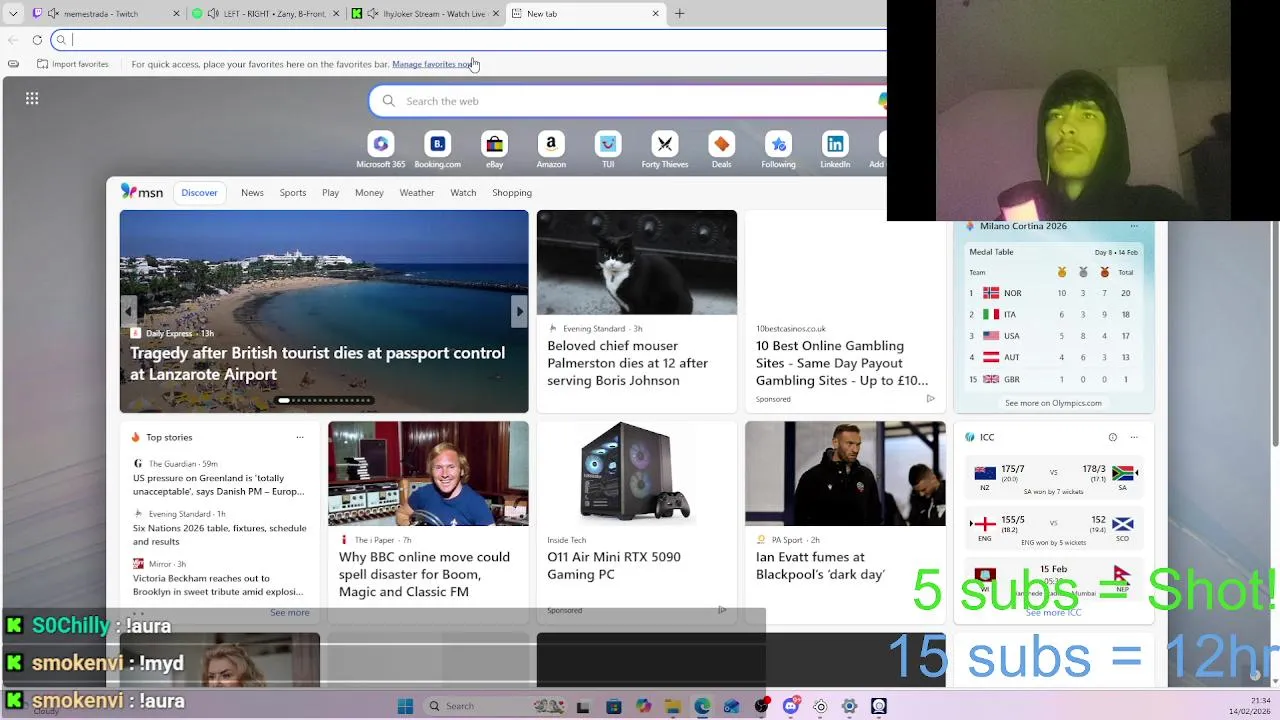This screenshot has height=720, width=1280.
Task: Open Discord from the taskbar
Action: coord(791,706)
